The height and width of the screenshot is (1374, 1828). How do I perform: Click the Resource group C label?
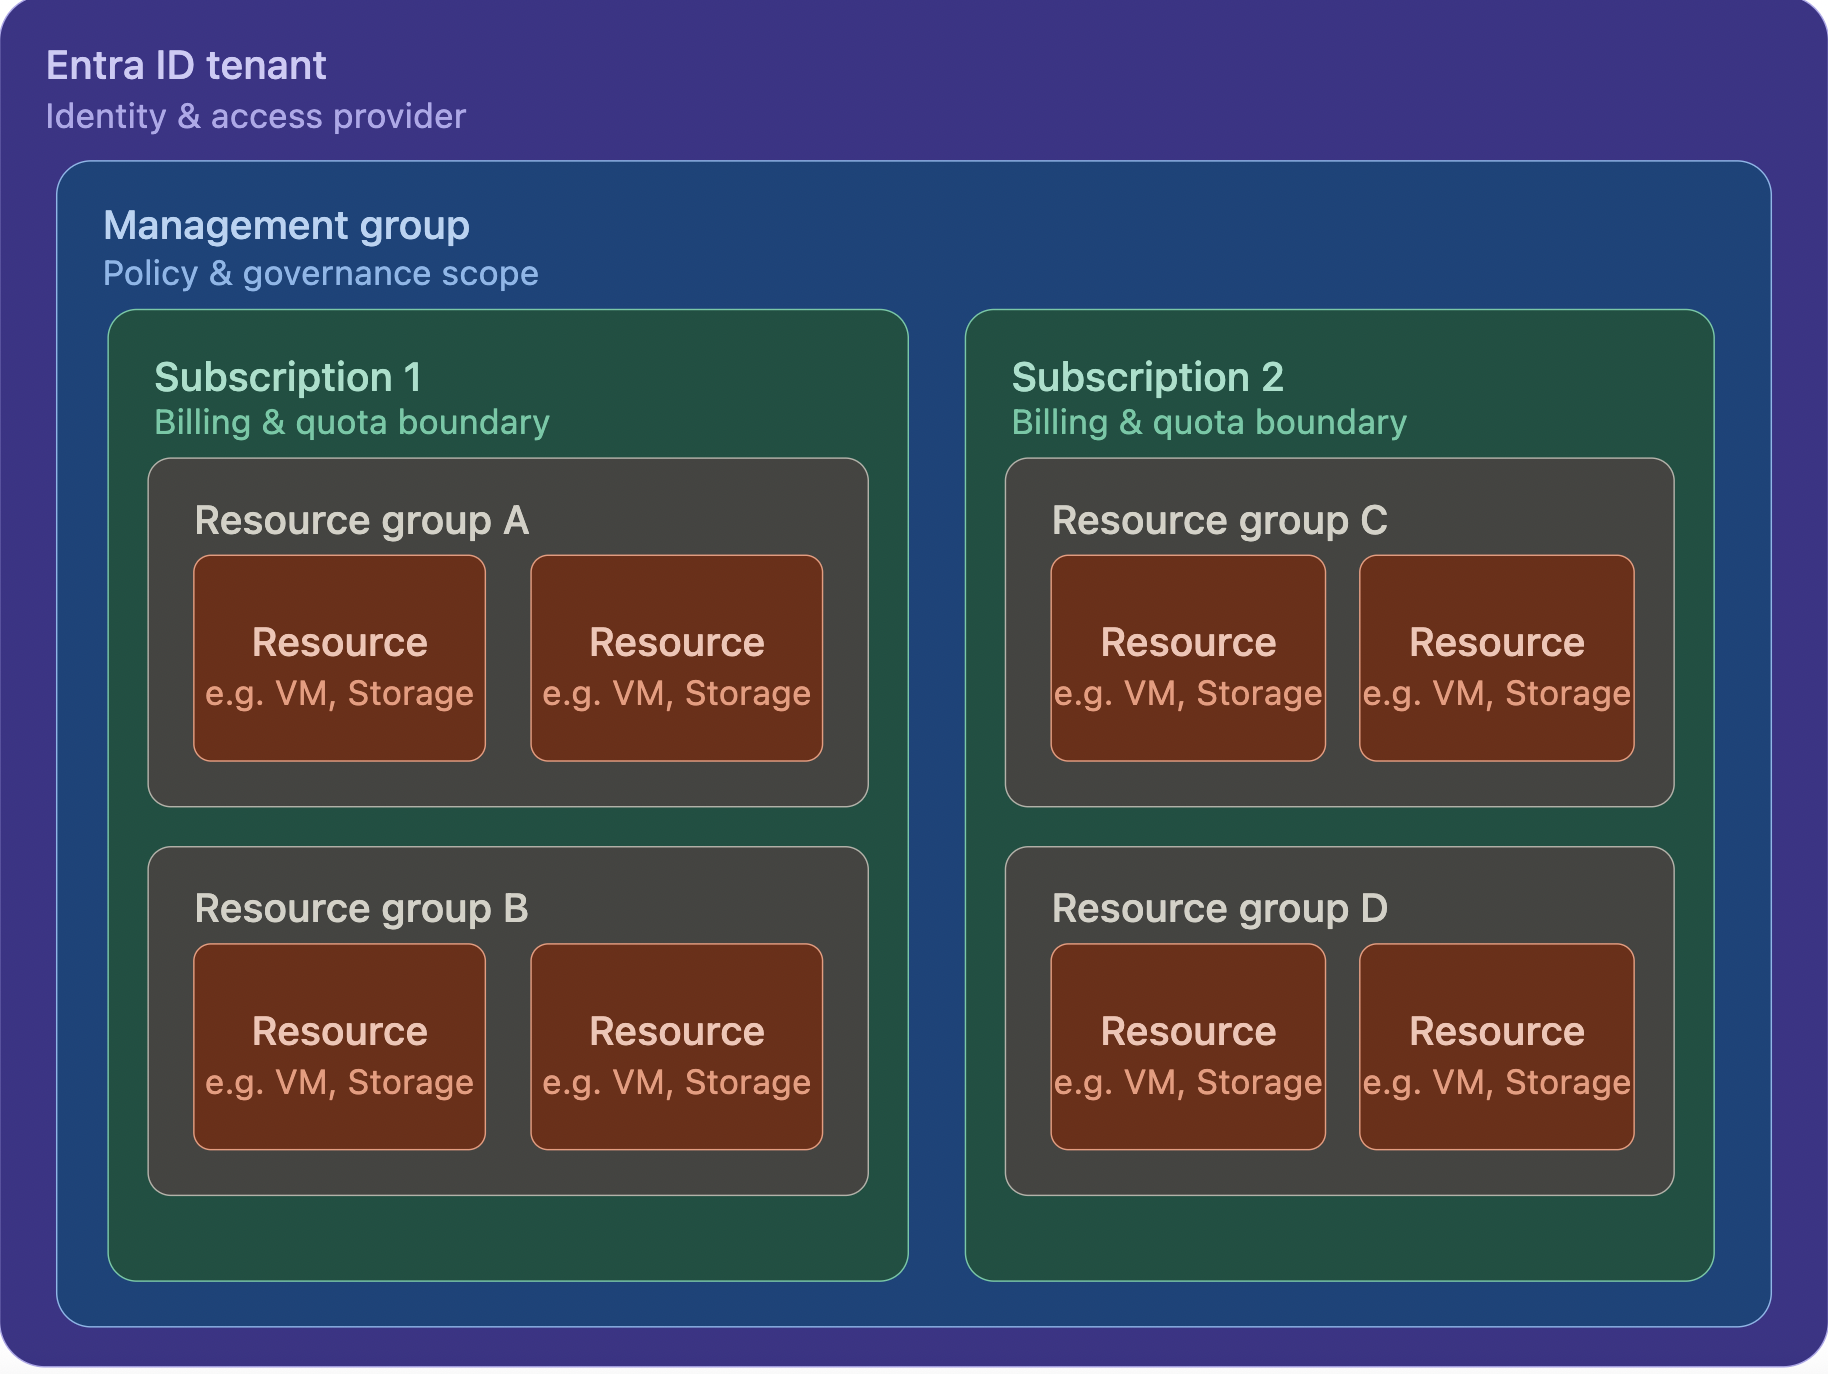(1220, 521)
